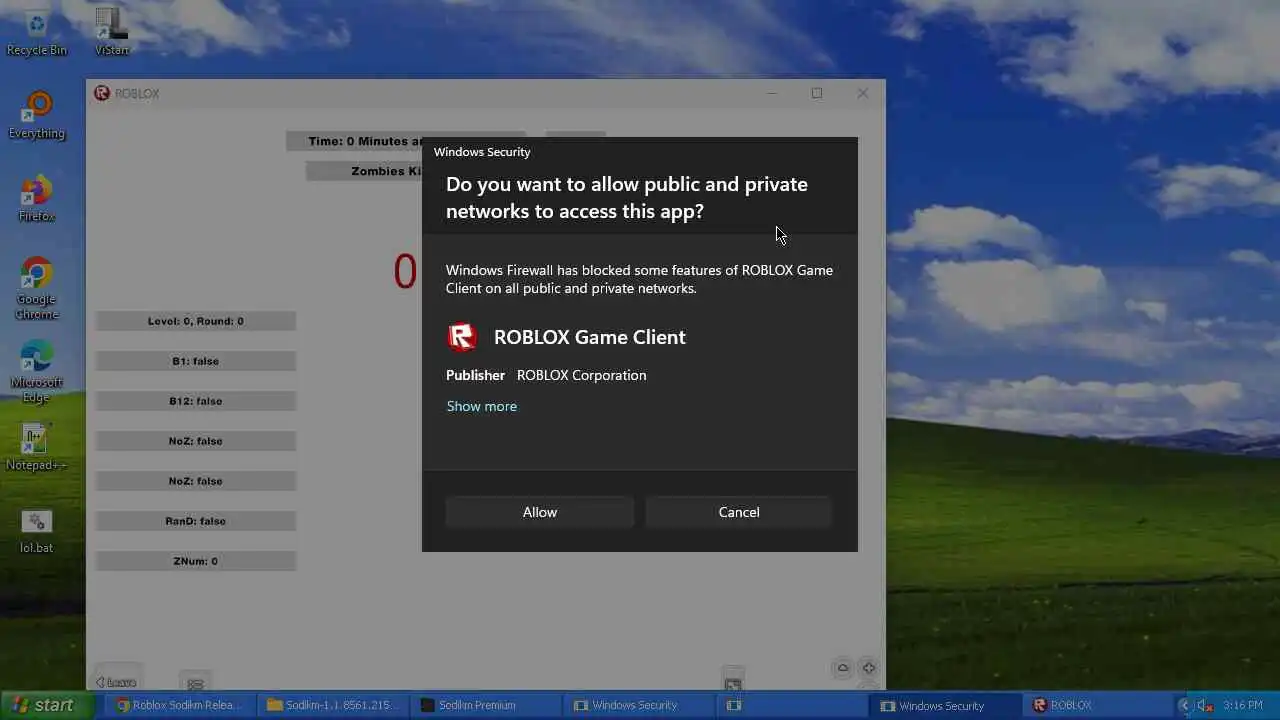Cancel the Windows Security firewall prompt
This screenshot has width=1280, height=720.
tap(739, 512)
